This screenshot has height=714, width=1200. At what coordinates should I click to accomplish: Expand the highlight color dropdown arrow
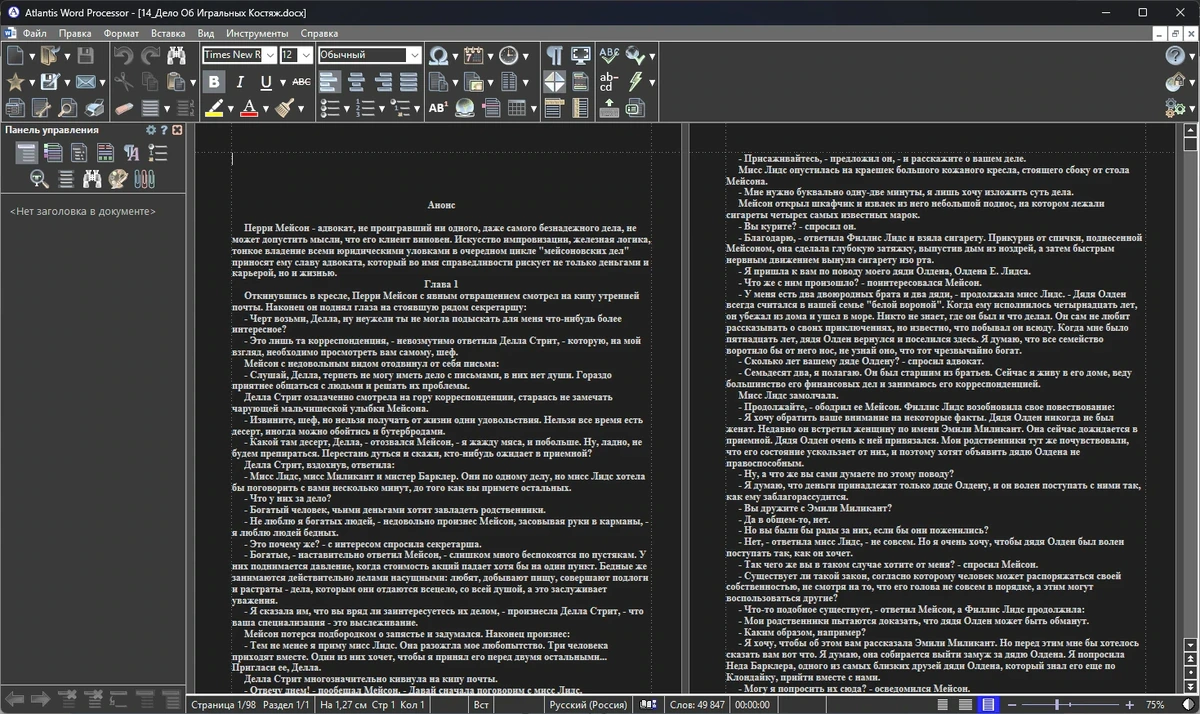[x=231, y=108]
